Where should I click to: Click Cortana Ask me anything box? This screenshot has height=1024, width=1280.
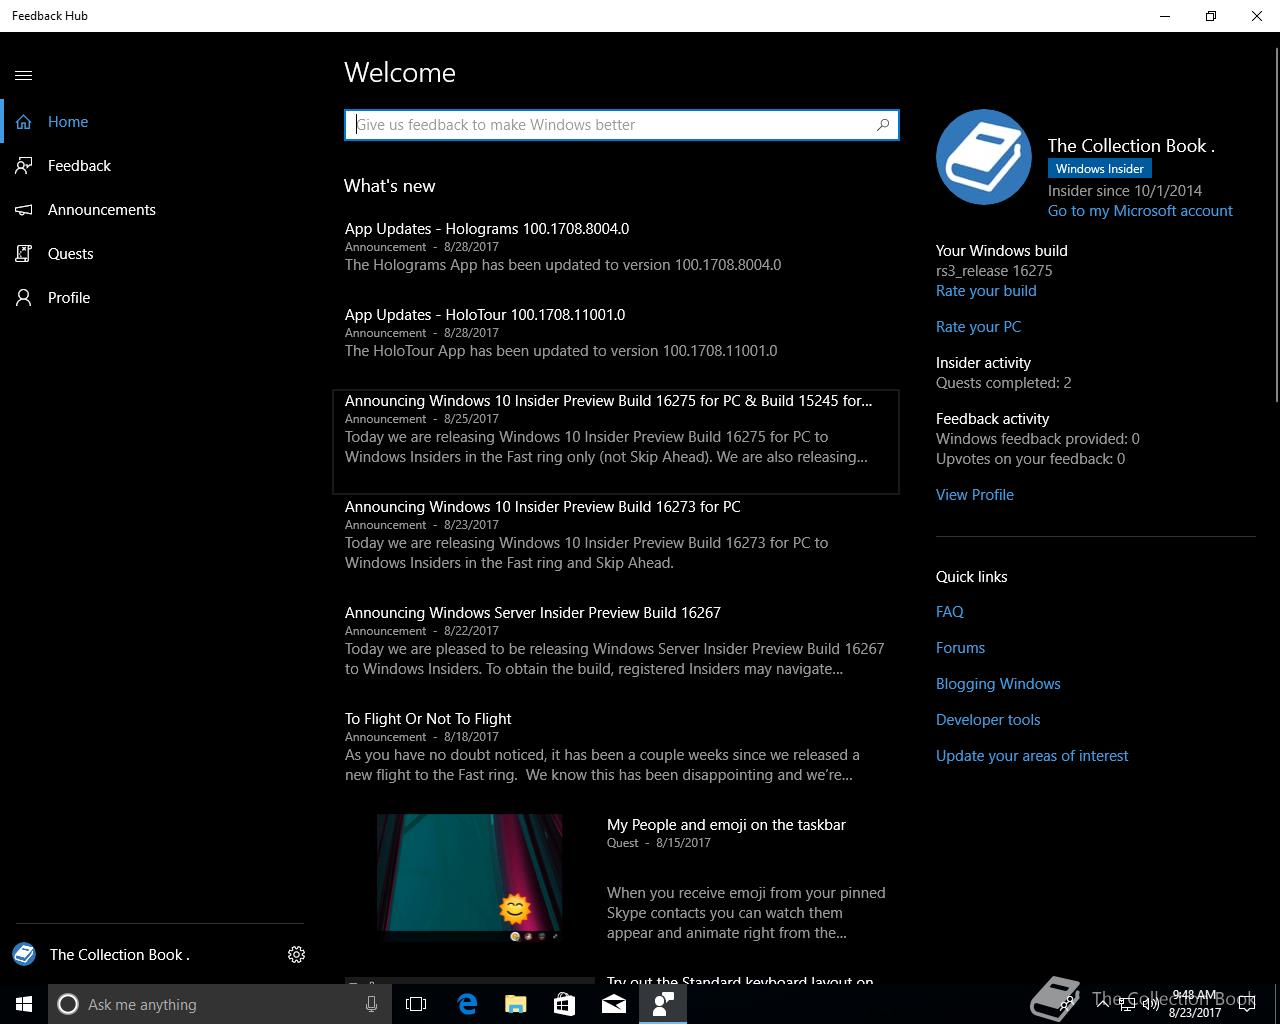click(220, 1004)
